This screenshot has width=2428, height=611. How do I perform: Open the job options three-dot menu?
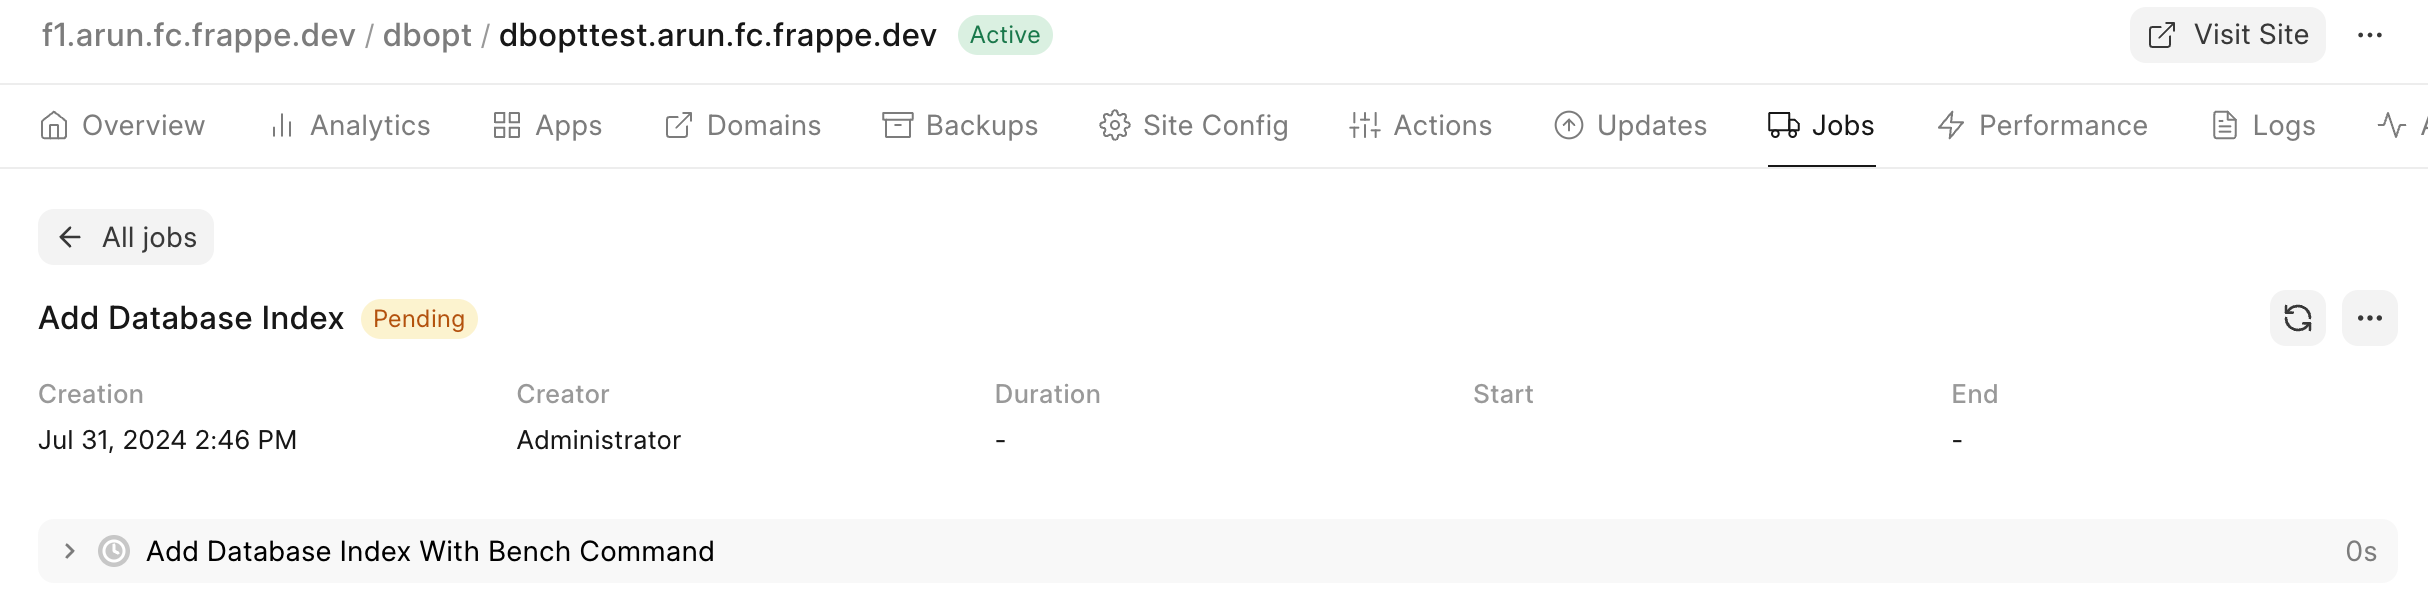(x=2369, y=318)
